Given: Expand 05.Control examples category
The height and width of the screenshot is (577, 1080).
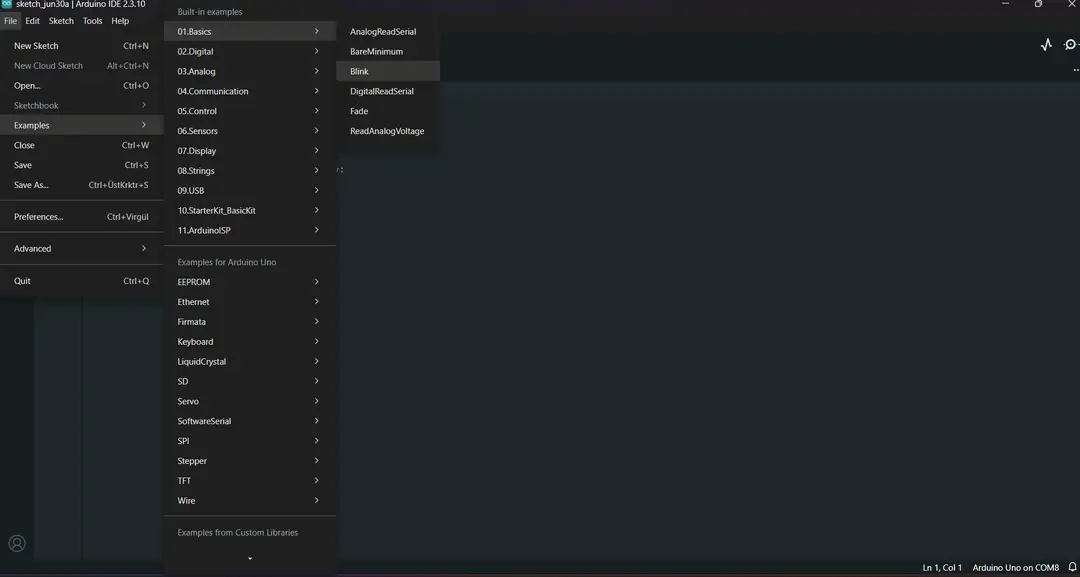Looking at the screenshot, I should coord(250,112).
